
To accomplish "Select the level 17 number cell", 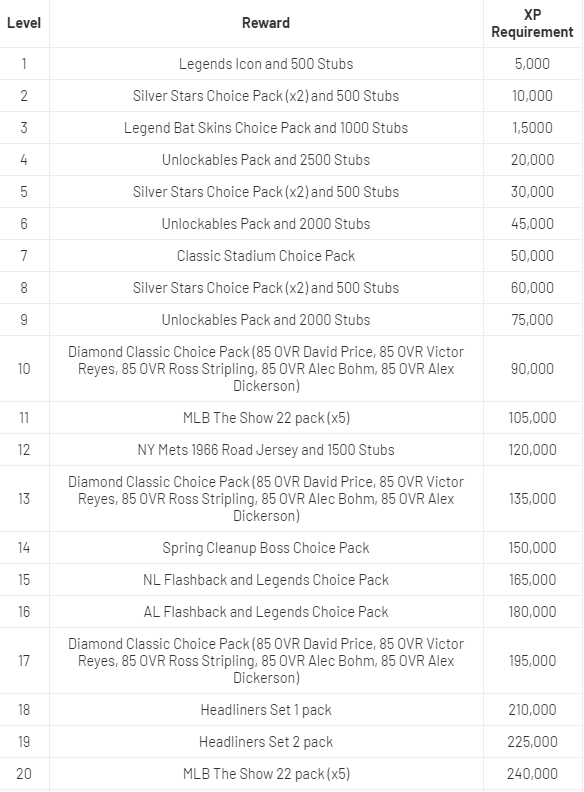I will (x=24, y=661).
